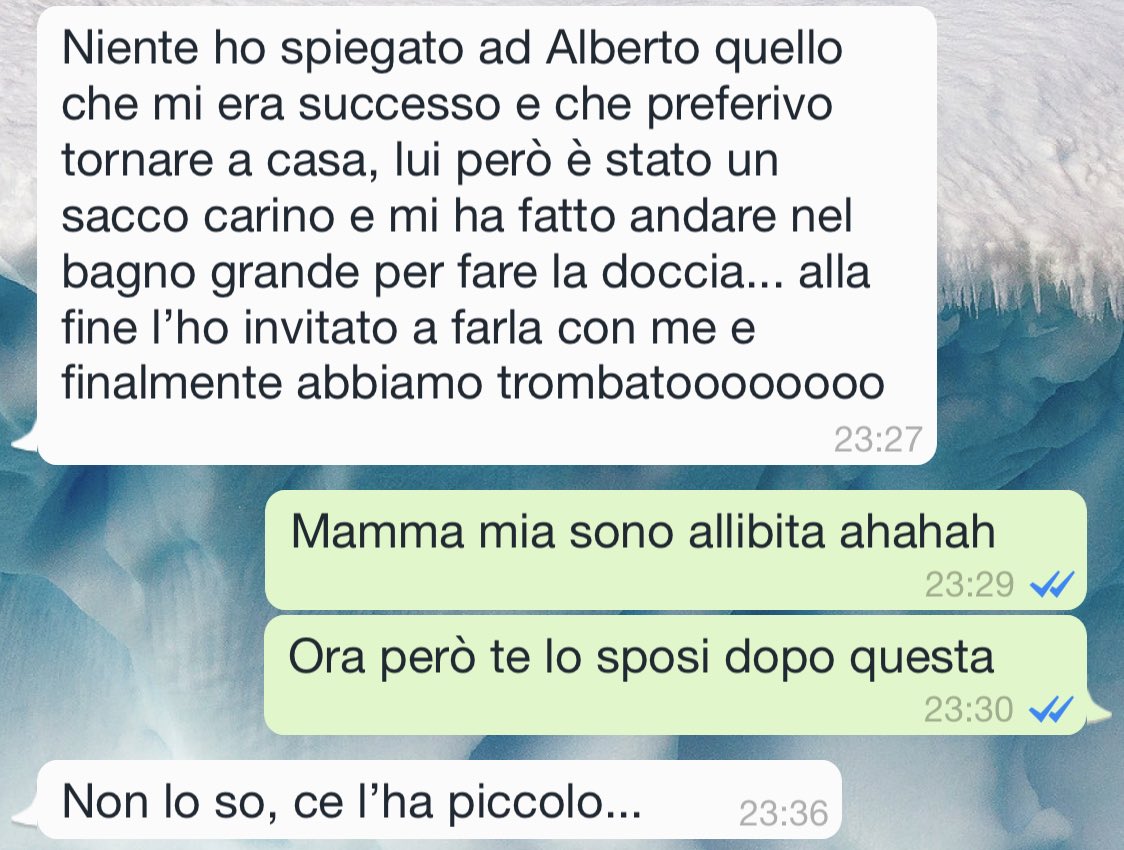This screenshot has height=850, width=1124.
Task: Select the "Ora però te lo sposi" message
Action: 675,675
